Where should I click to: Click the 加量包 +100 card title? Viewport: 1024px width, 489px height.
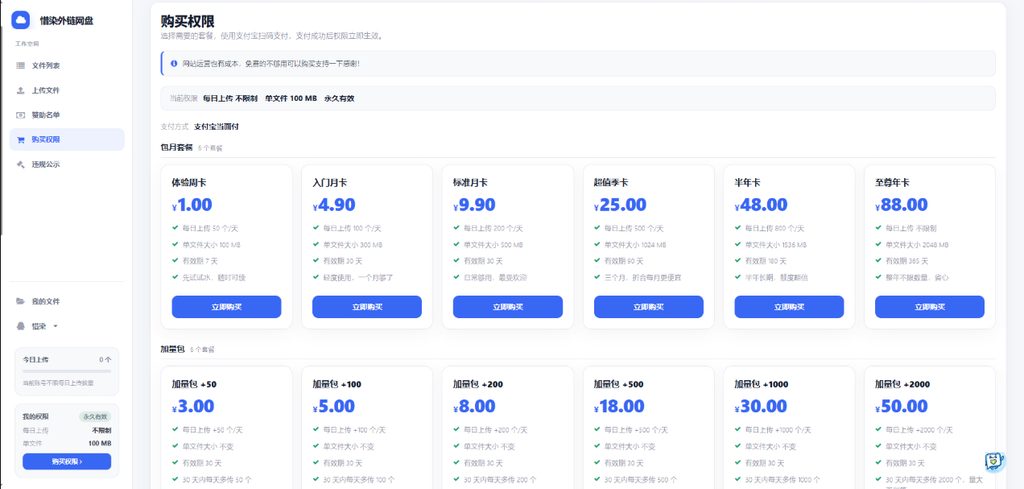click(337, 385)
